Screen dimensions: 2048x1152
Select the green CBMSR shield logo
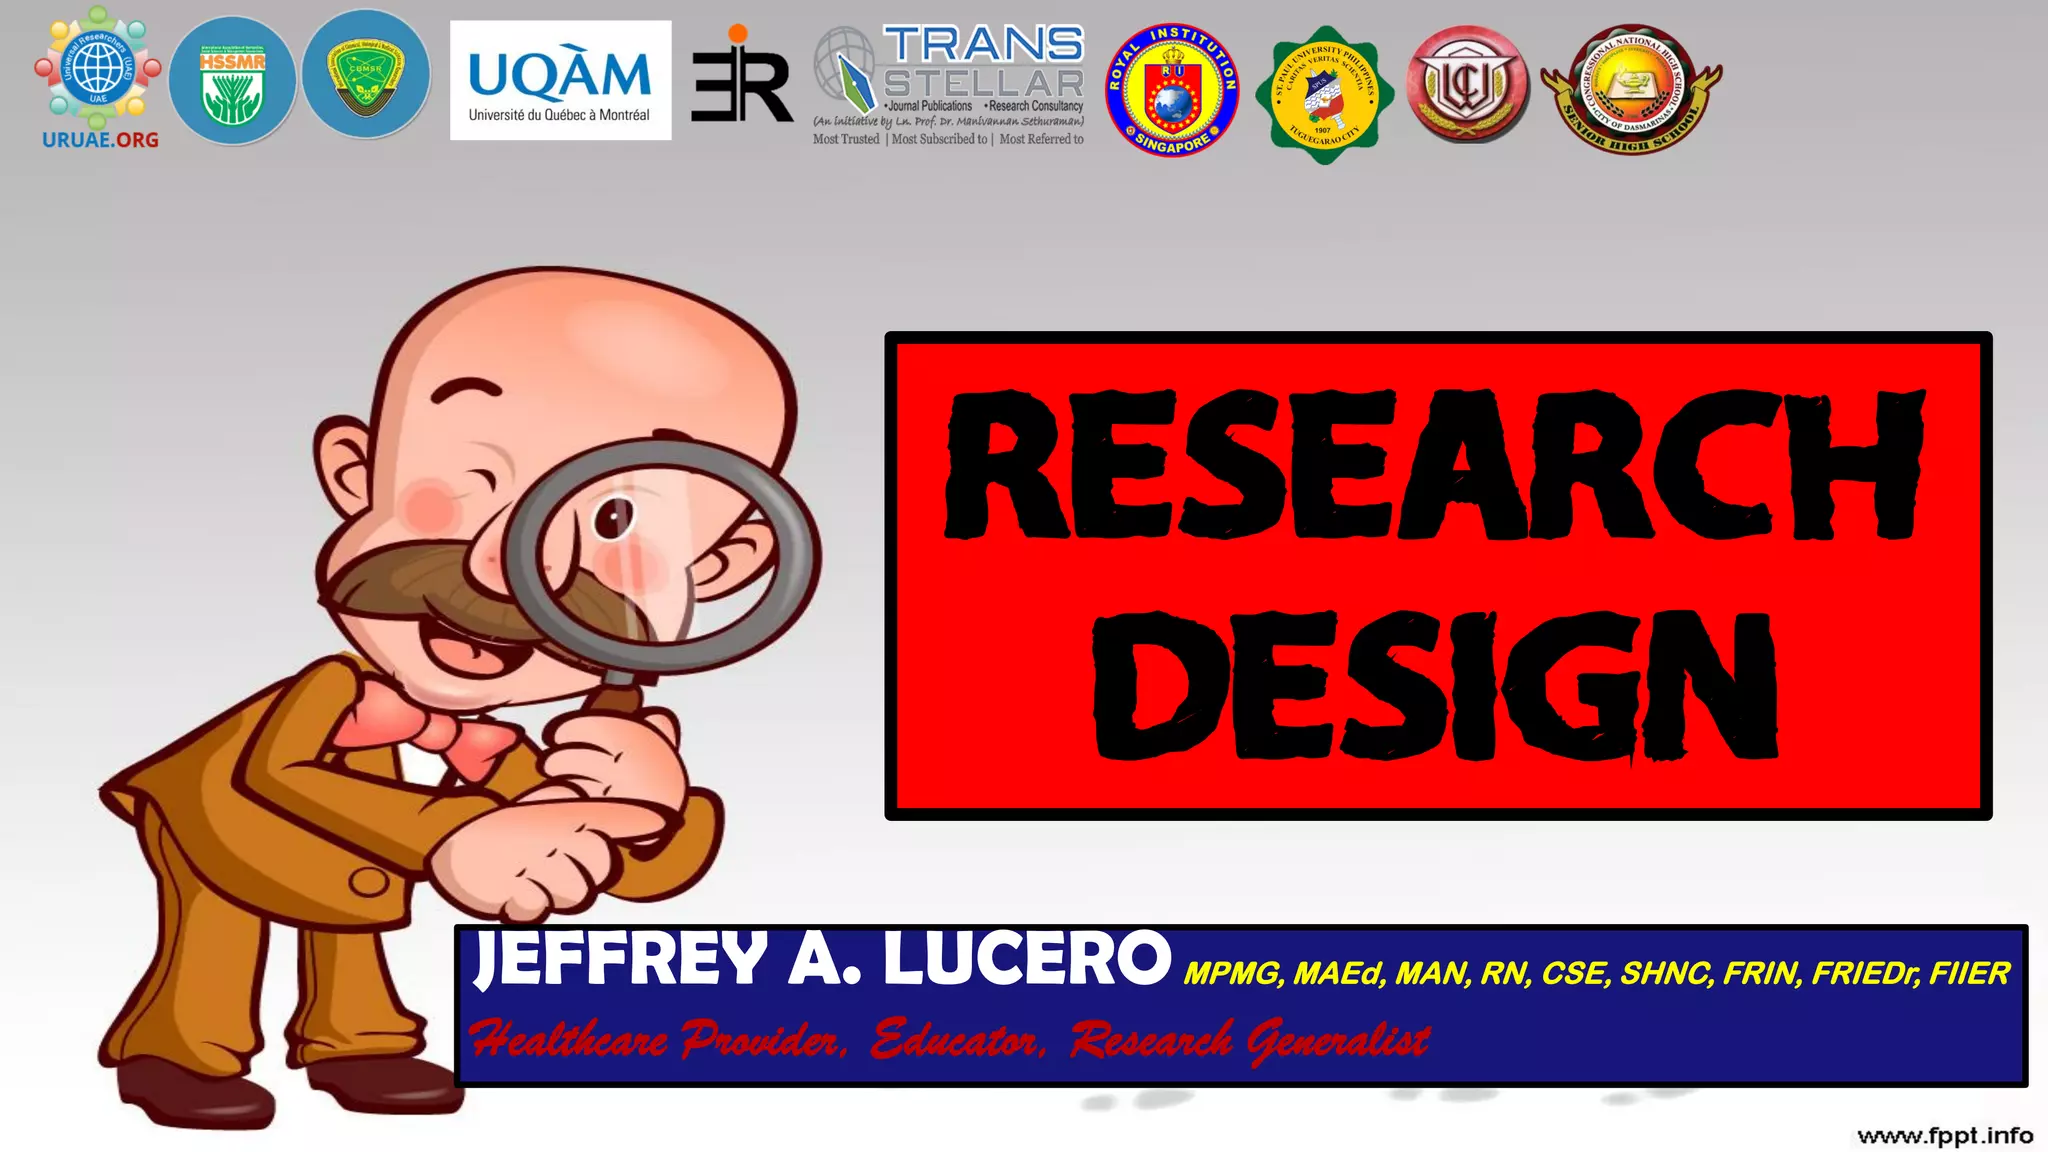366,76
